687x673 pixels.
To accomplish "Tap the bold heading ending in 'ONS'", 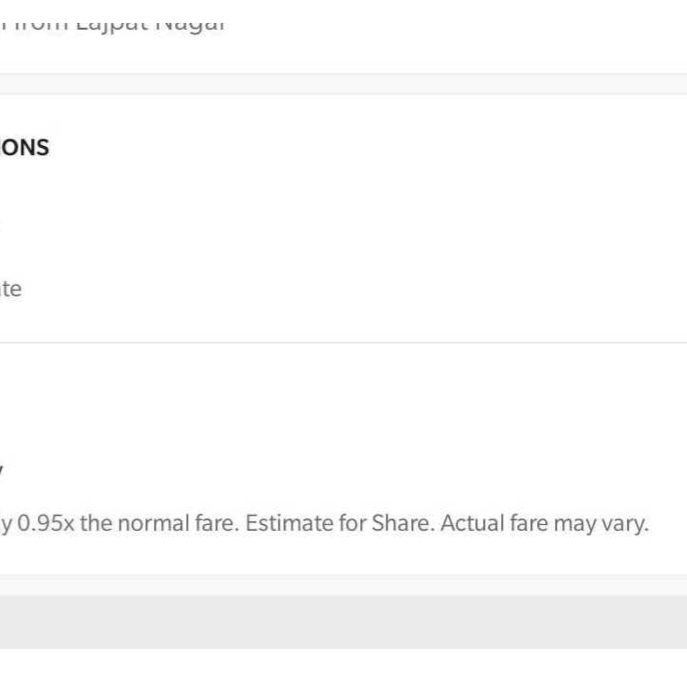I will coord(24,148).
